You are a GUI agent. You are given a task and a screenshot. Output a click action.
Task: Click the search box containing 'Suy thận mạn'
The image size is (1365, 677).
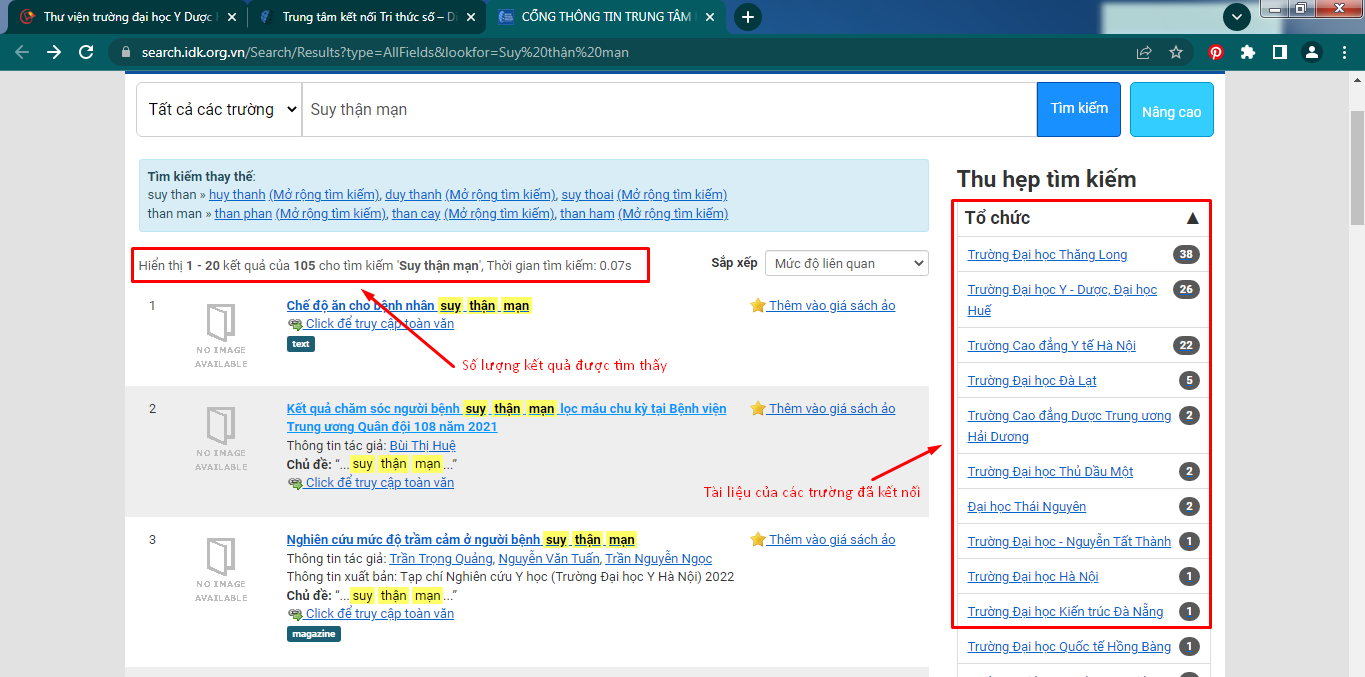click(x=669, y=110)
